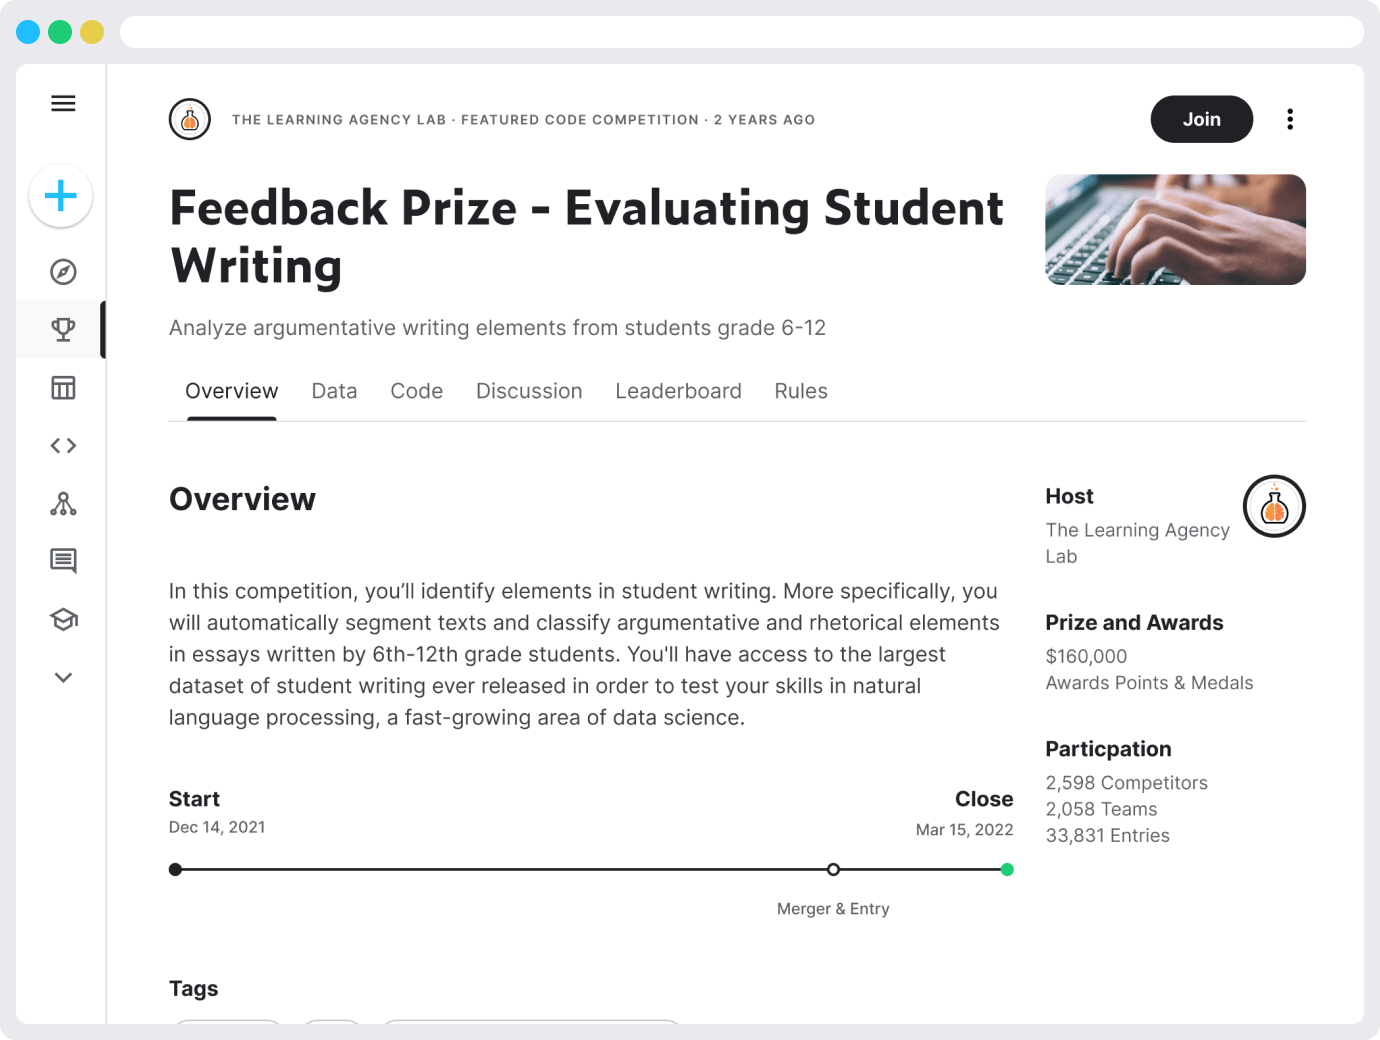Select the Models icon in the sidebar

tap(62, 504)
